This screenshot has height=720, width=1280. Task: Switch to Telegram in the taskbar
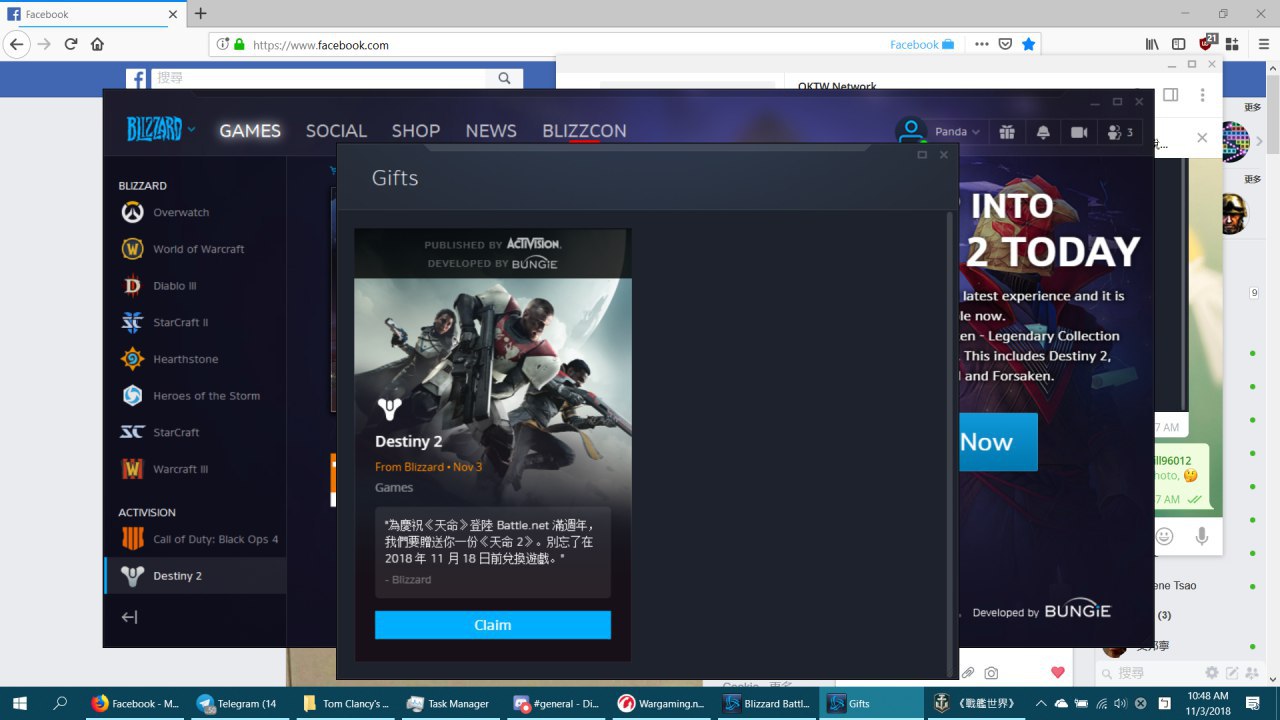click(x=238, y=703)
